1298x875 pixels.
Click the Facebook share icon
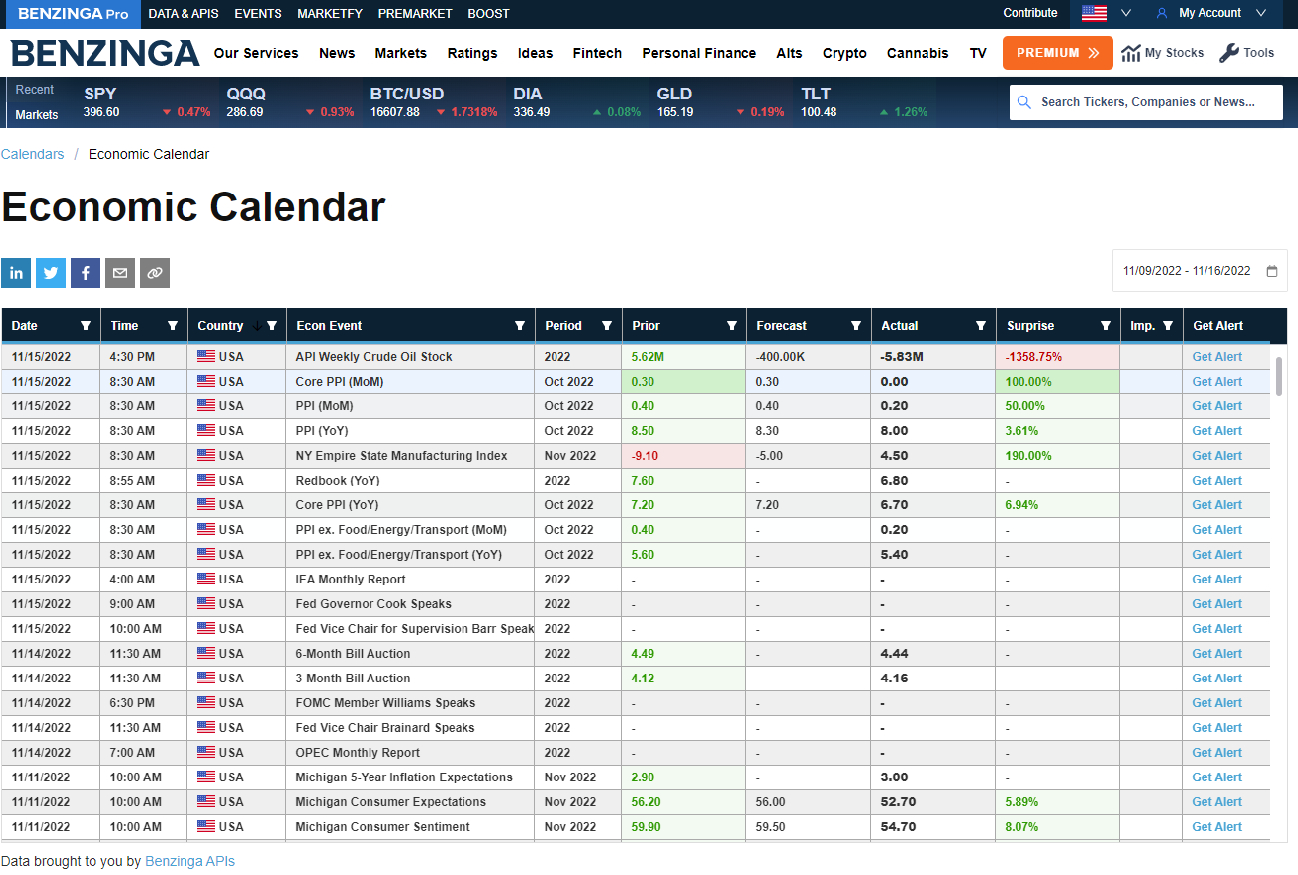[85, 273]
